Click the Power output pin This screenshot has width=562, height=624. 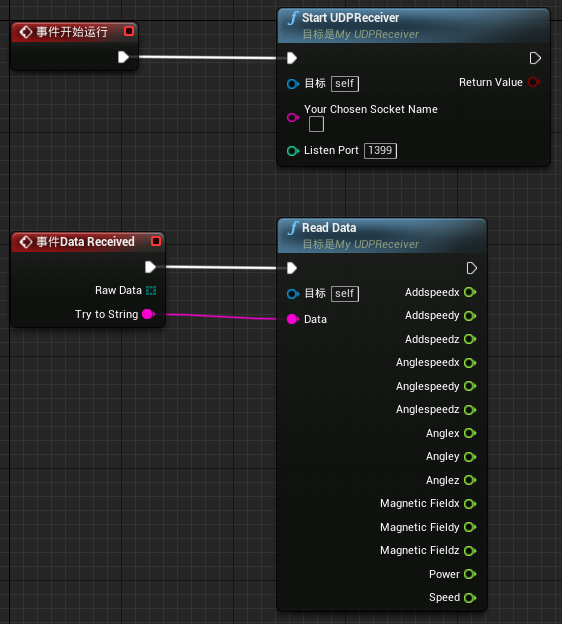click(x=470, y=574)
